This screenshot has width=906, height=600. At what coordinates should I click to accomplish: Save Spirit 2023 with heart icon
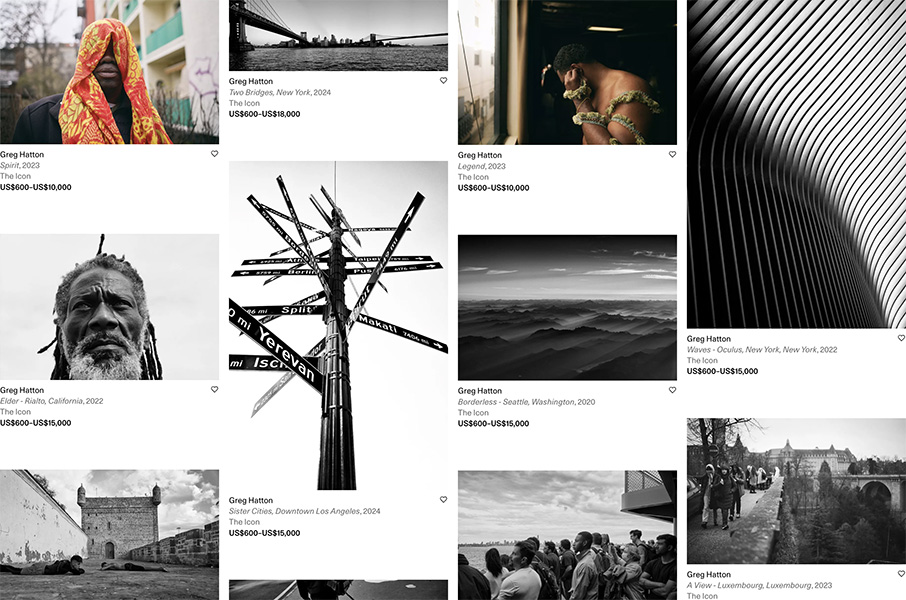pyautogui.click(x=214, y=154)
